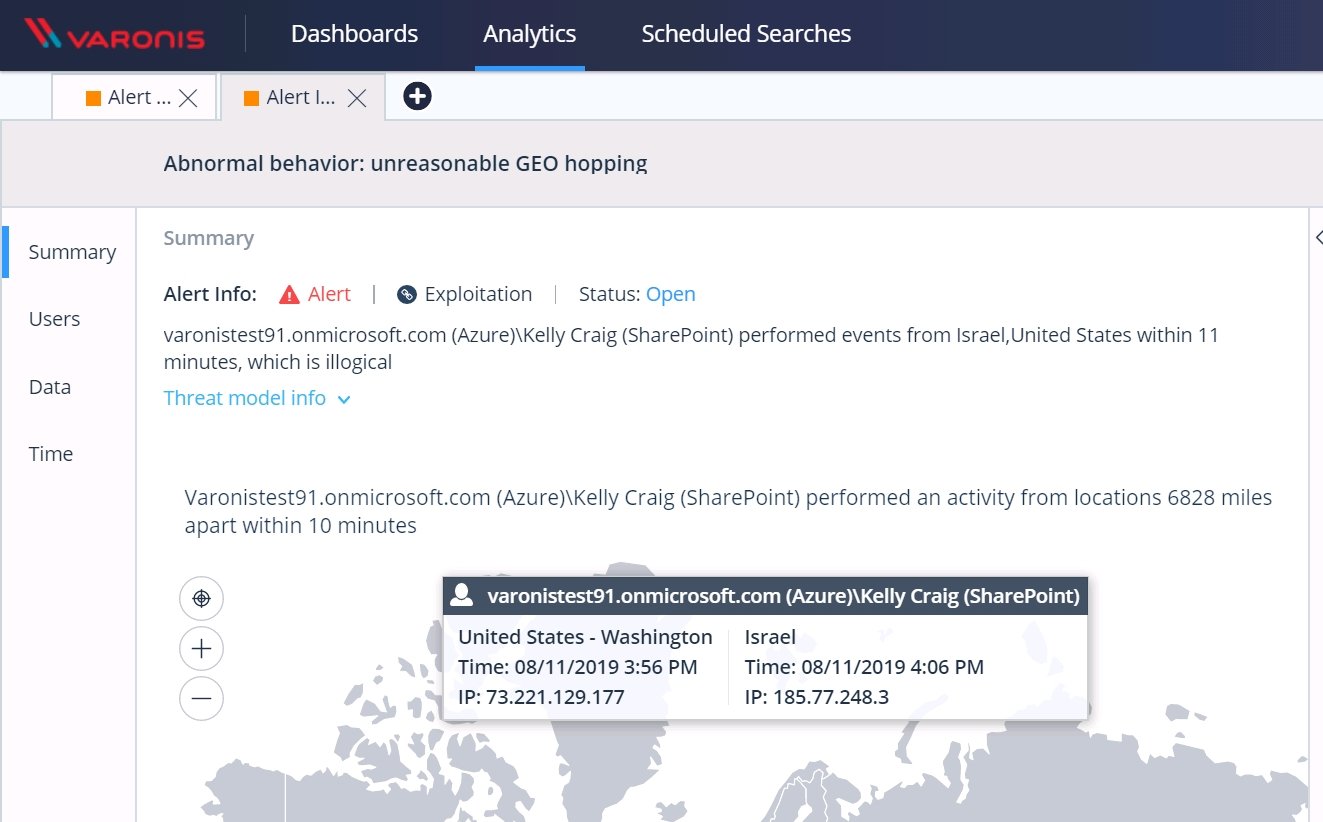
Task: Switch to the first Alert tab
Action: (x=135, y=97)
